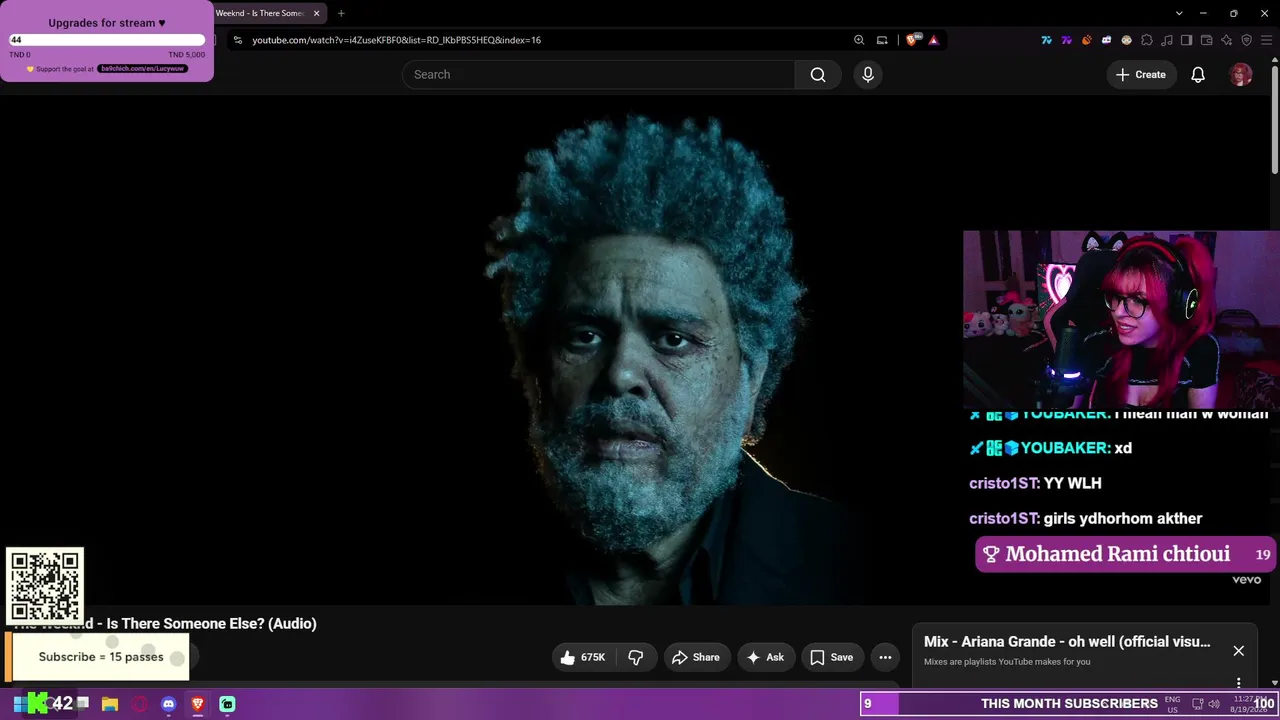Save the video to a playlist
Image resolution: width=1280 pixels, height=720 pixels.
click(x=831, y=657)
